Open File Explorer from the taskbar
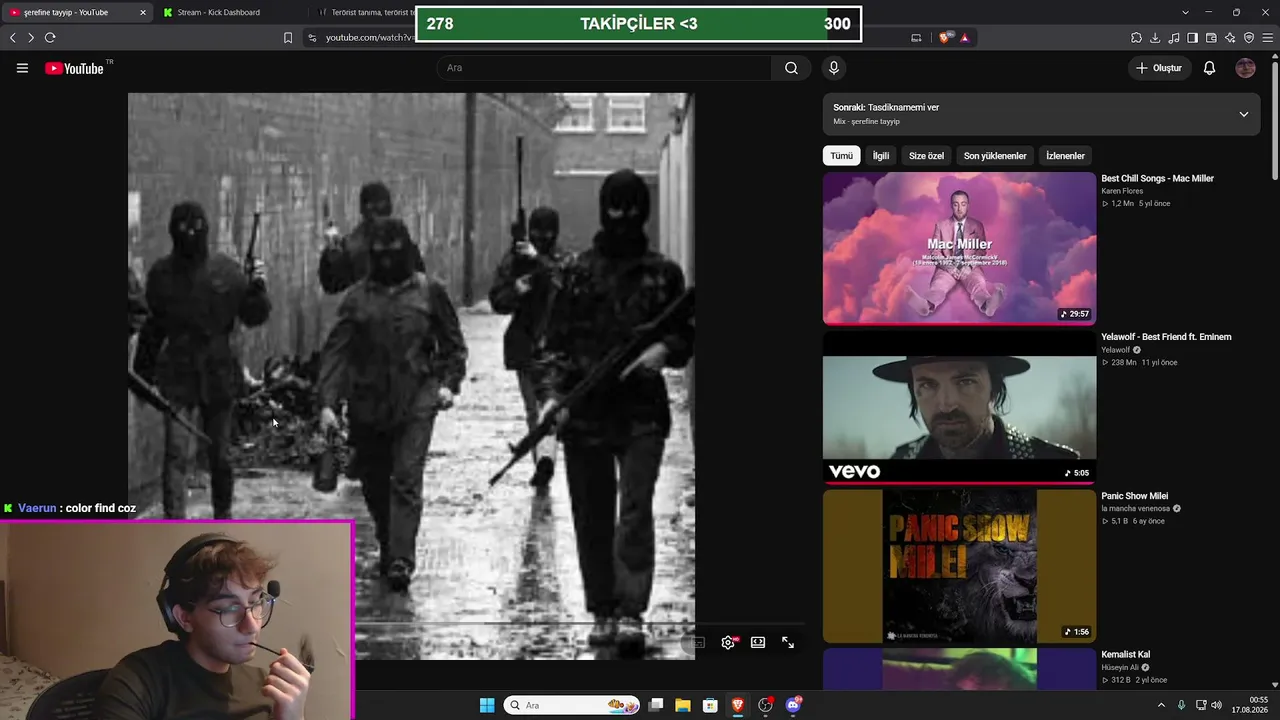Viewport: 1280px width, 720px height. [683, 705]
